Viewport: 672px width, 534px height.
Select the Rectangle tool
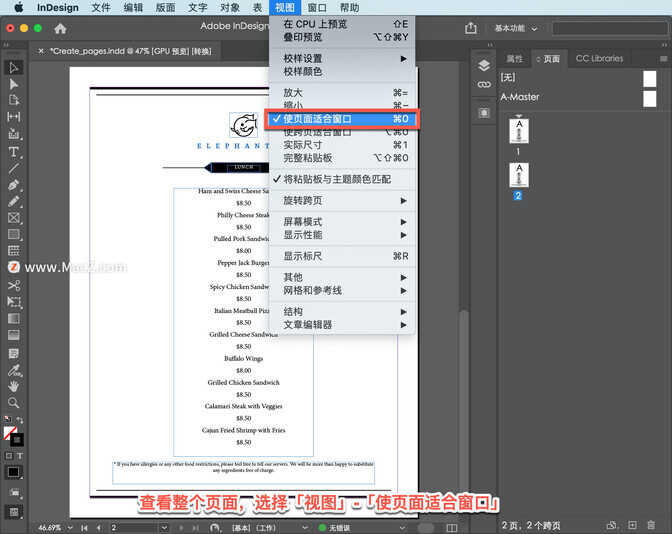point(14,234)
